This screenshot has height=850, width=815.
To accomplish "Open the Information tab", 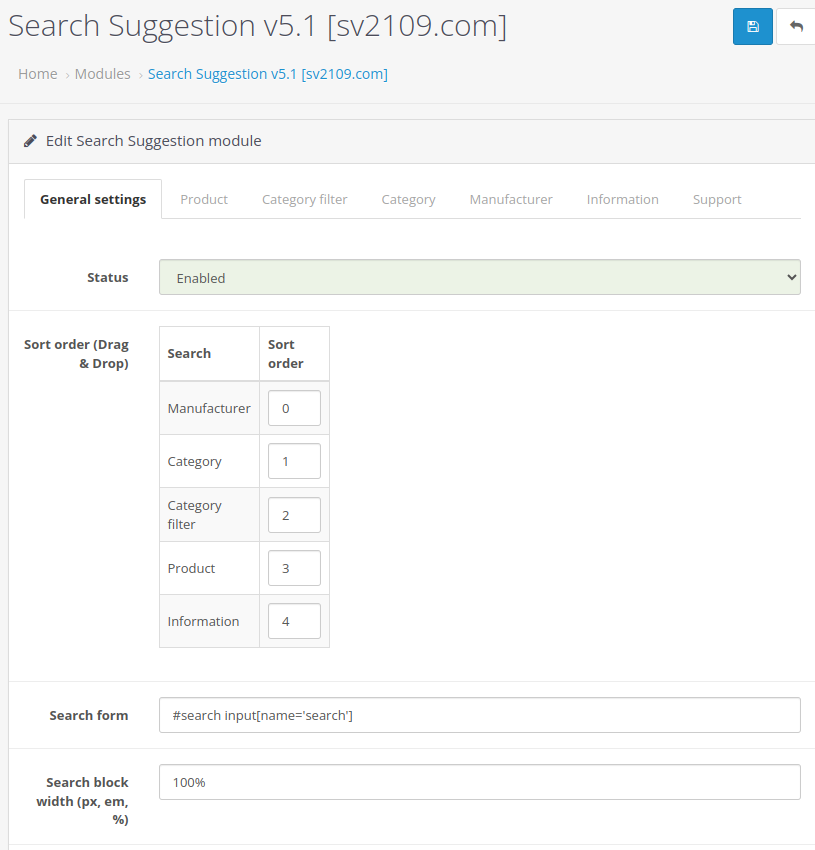I will pyautogui.click(x=623, y=199).
